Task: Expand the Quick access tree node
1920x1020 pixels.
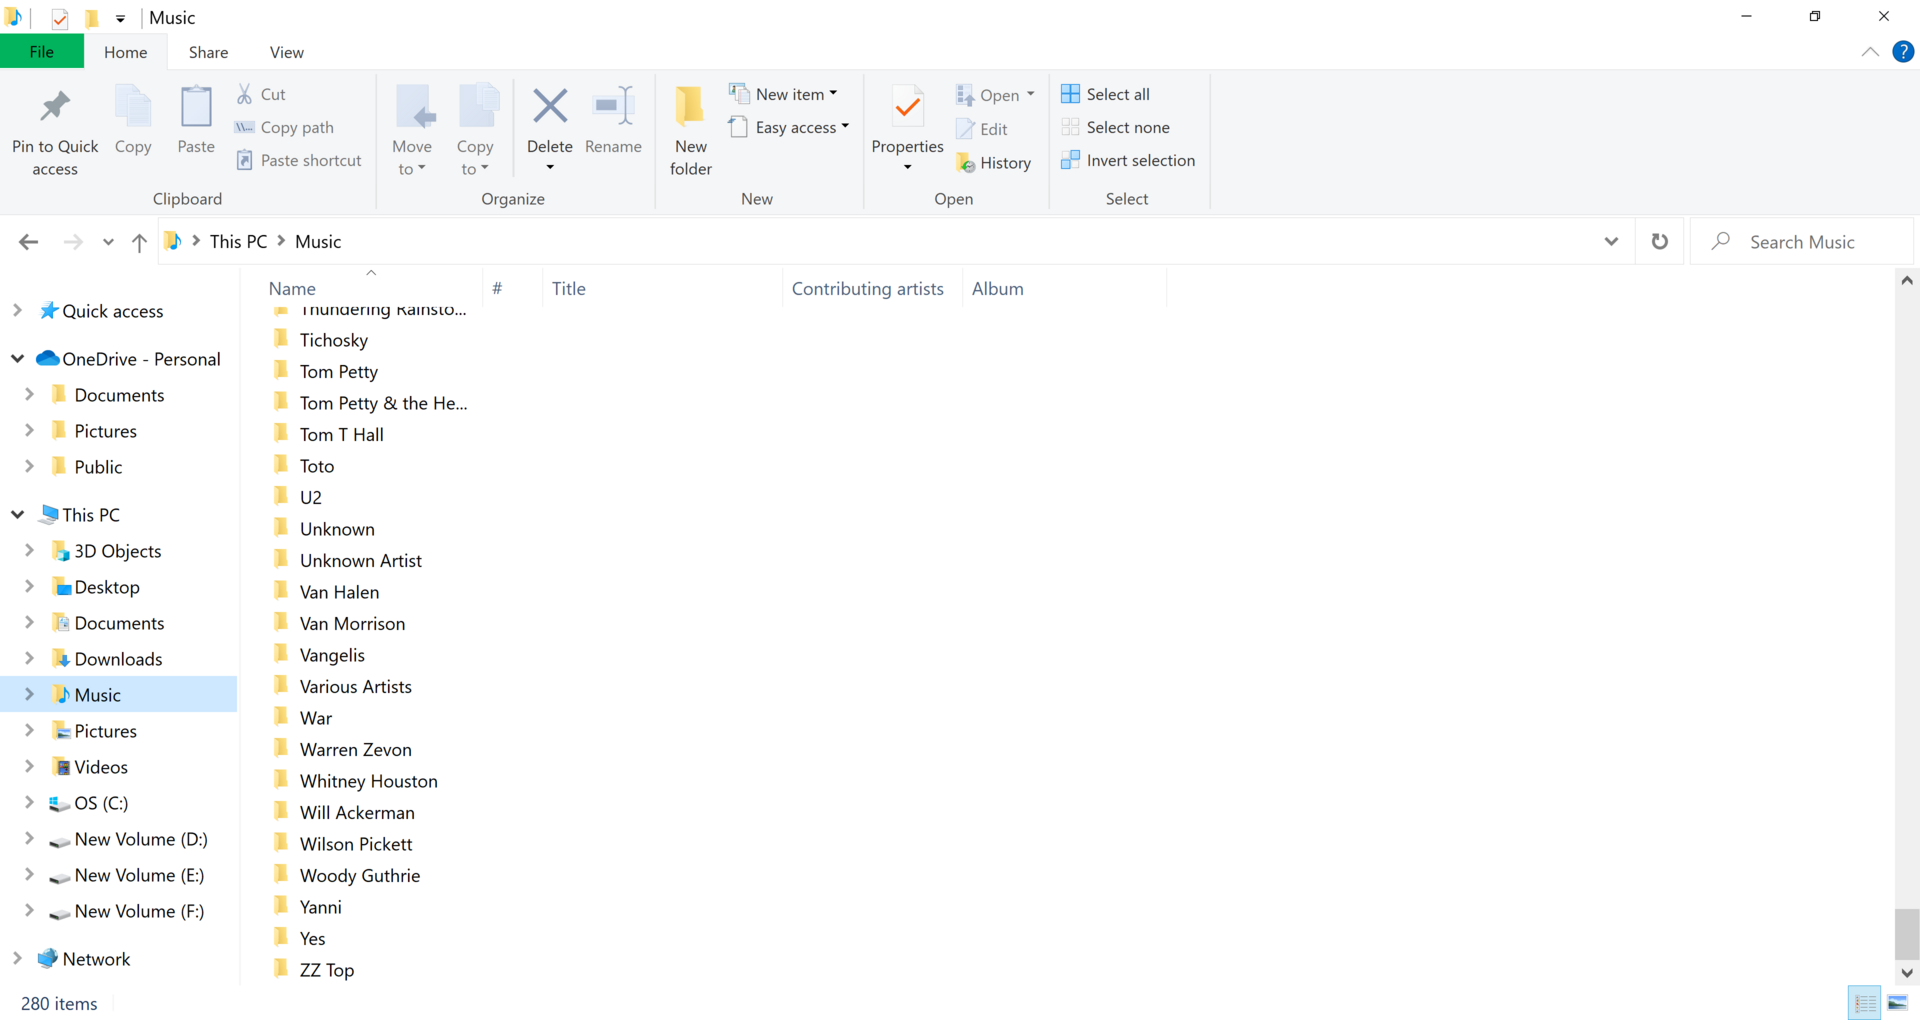Action: (x=18, y=310)
